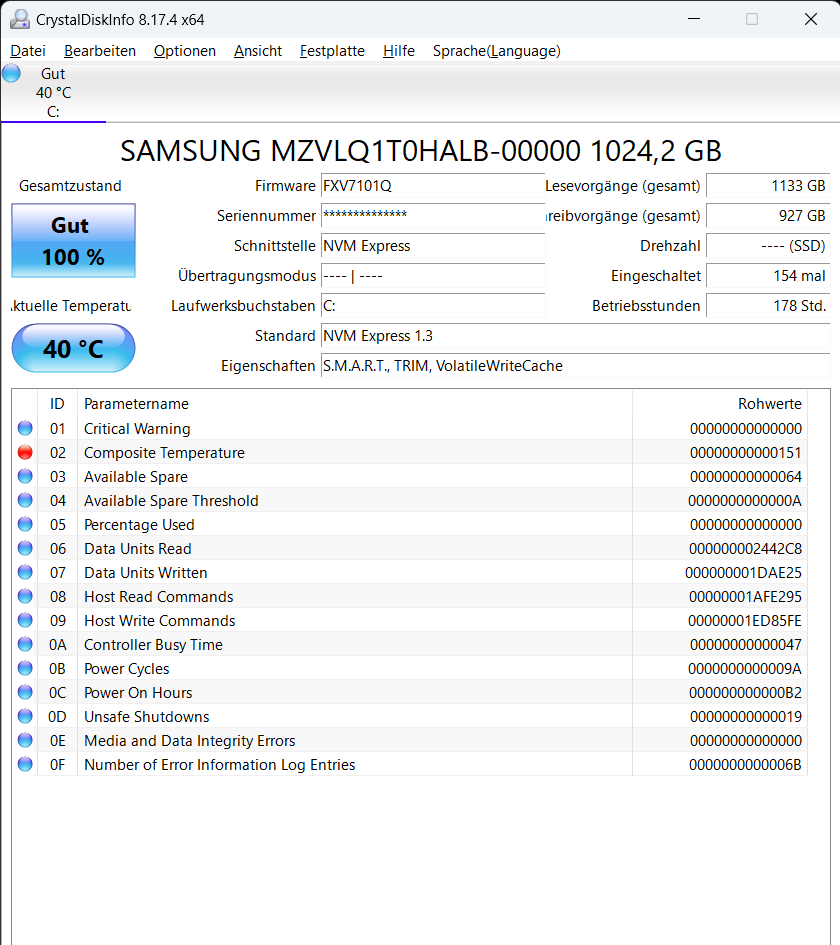Click the status dot beside Power Cycles

(24, 668)
